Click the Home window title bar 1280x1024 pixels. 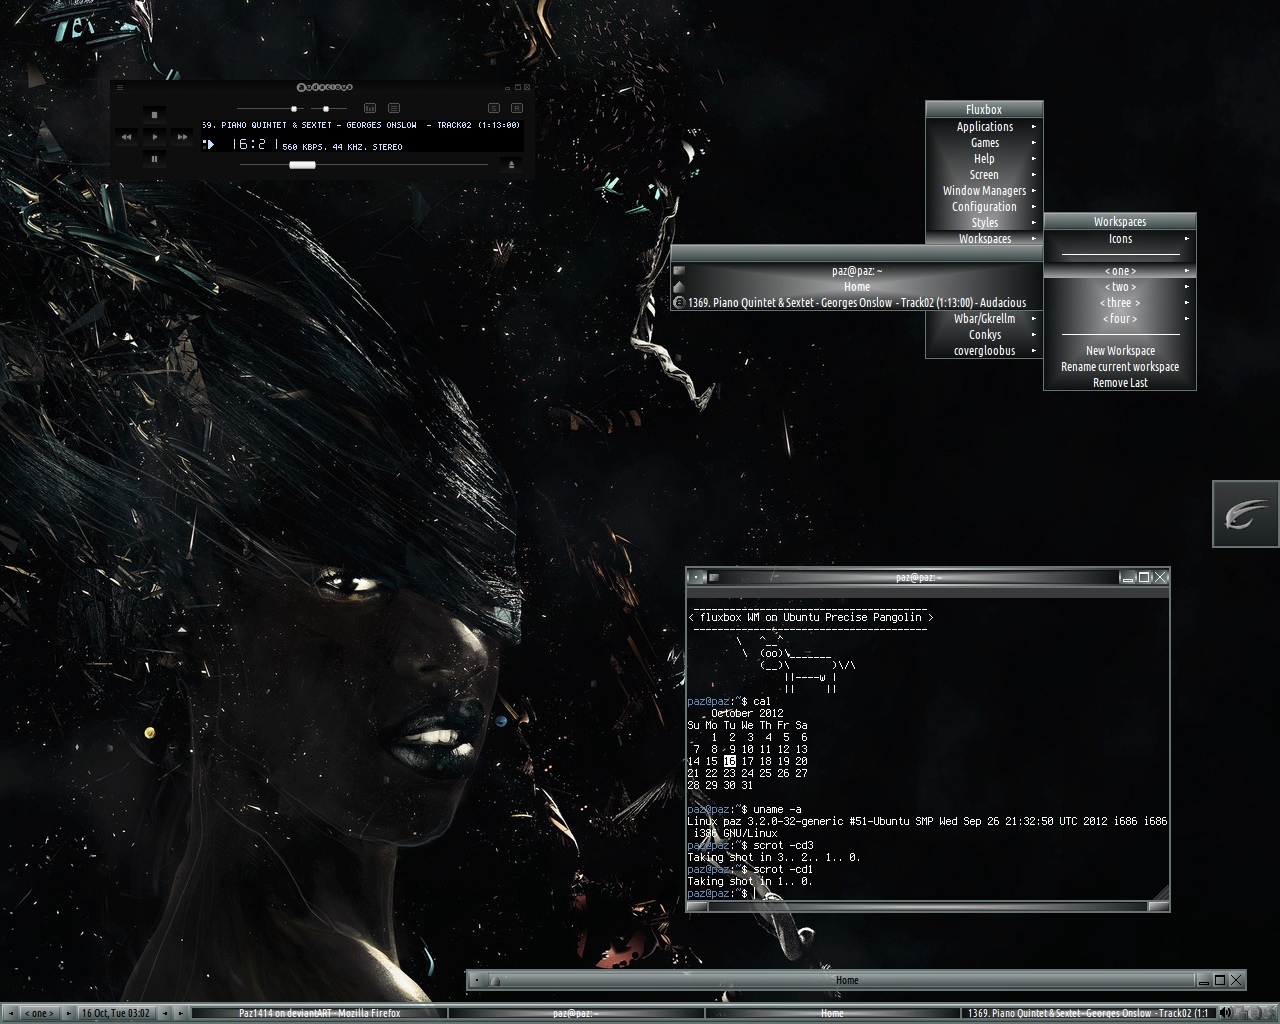tap(846, 980)
